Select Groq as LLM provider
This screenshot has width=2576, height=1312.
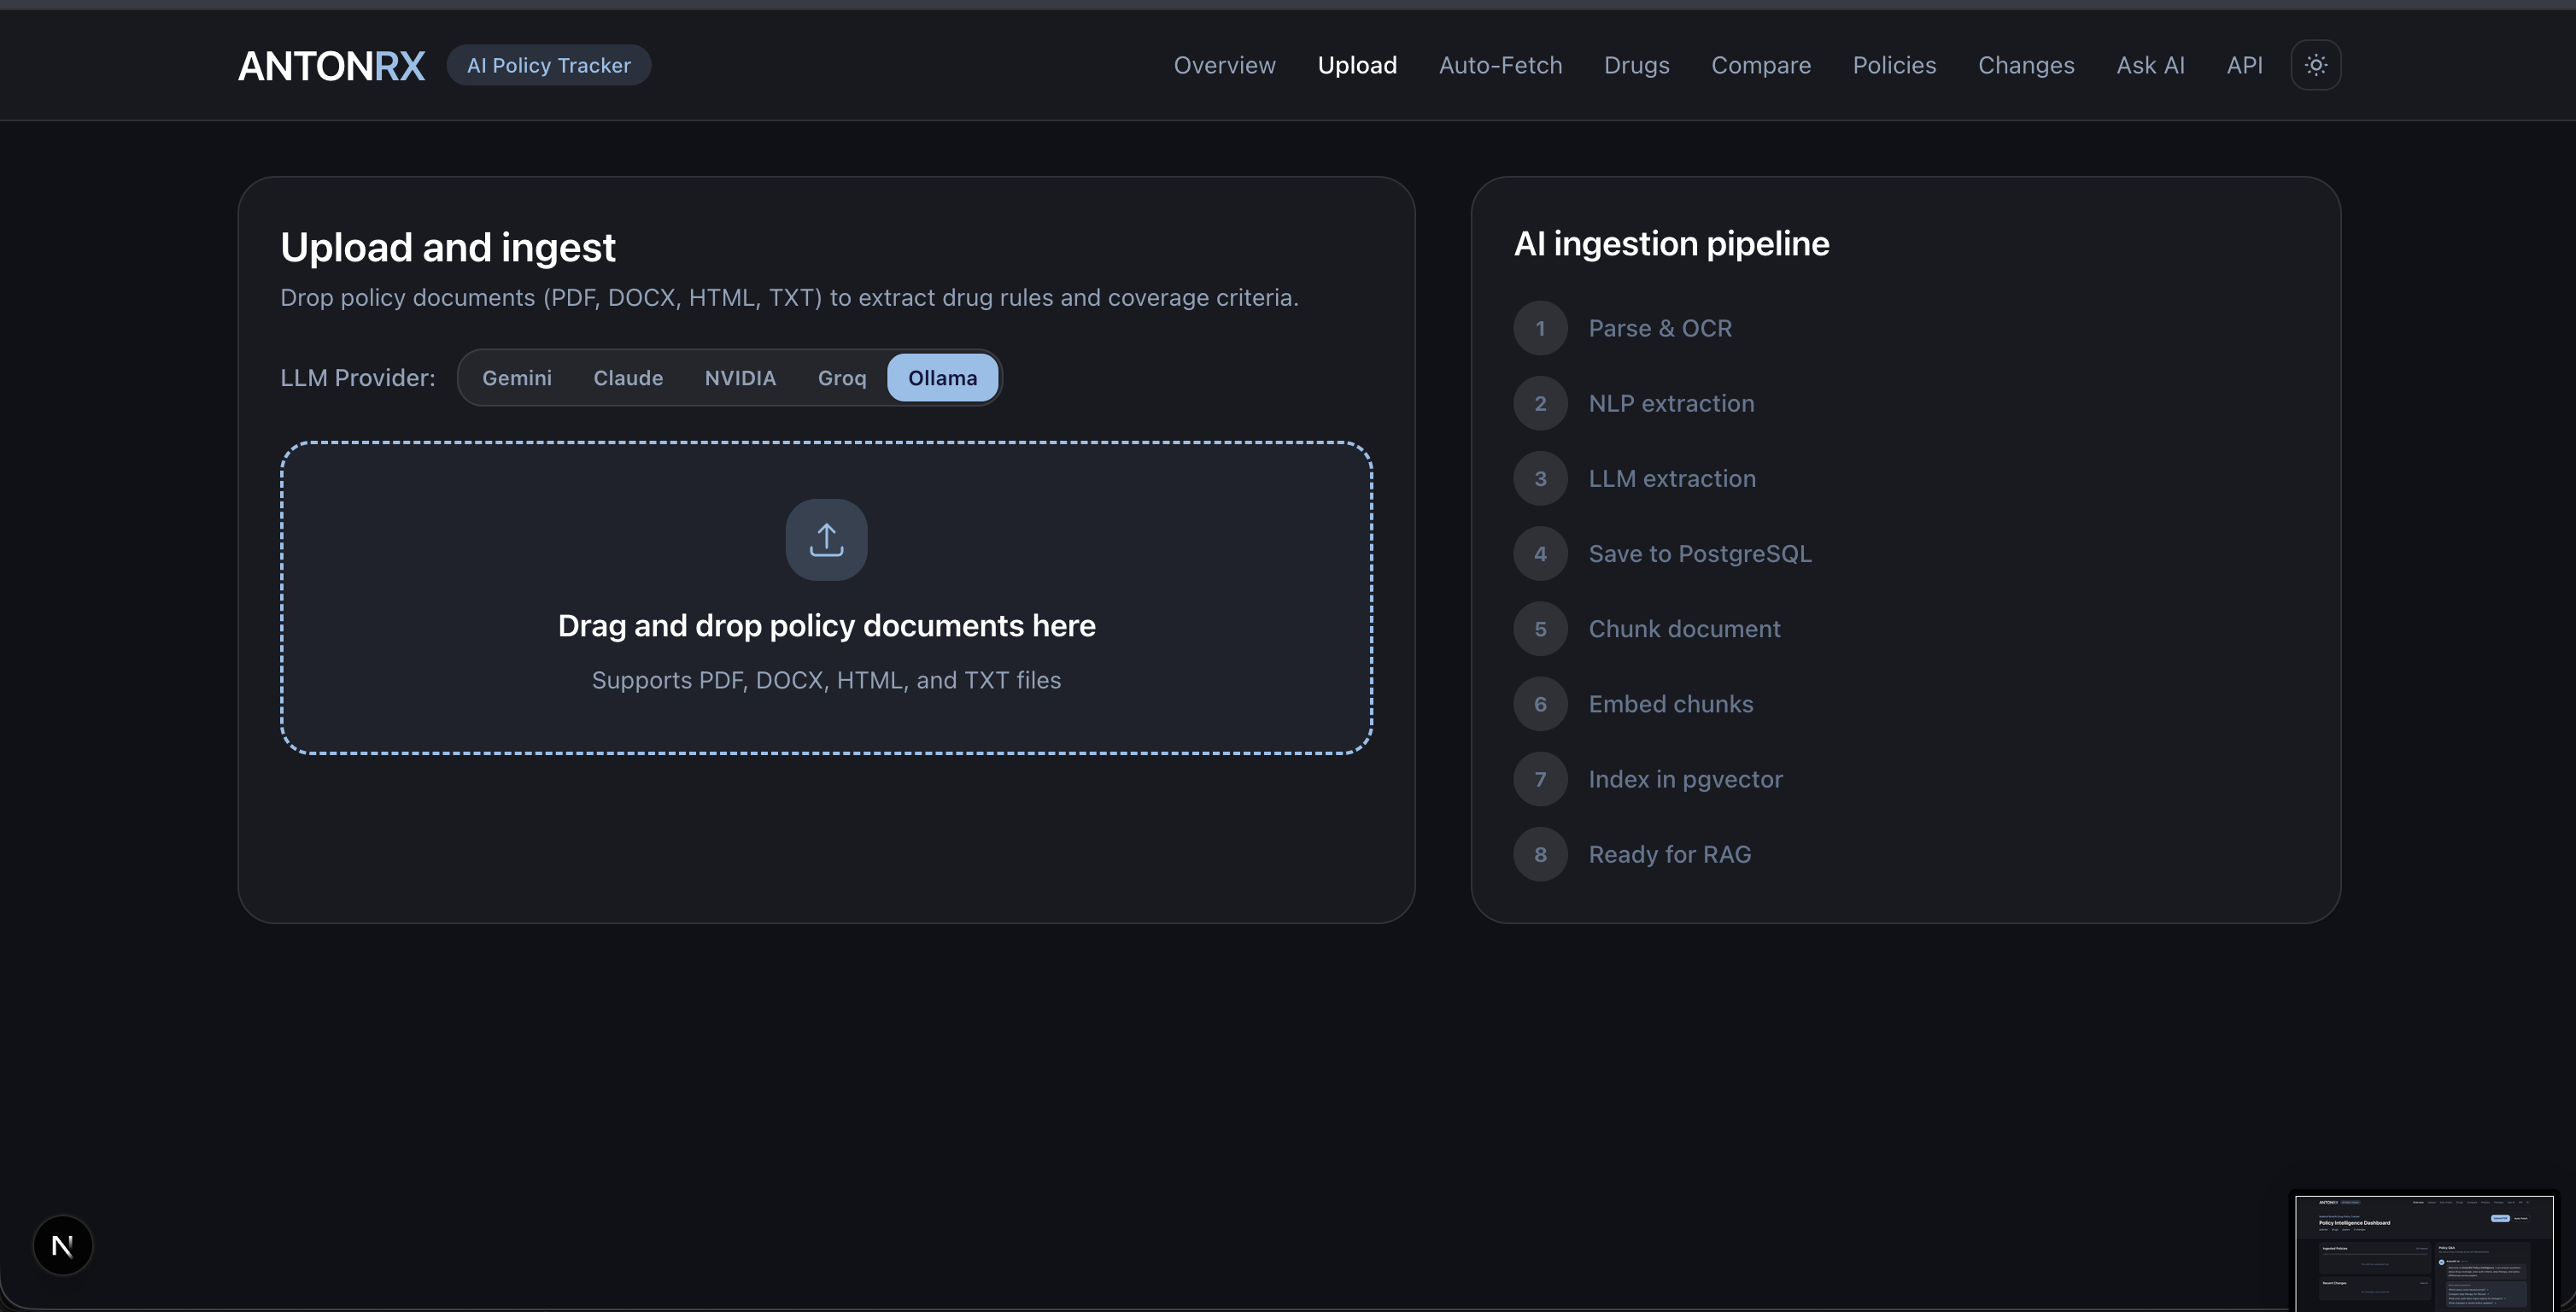[841, 378]
